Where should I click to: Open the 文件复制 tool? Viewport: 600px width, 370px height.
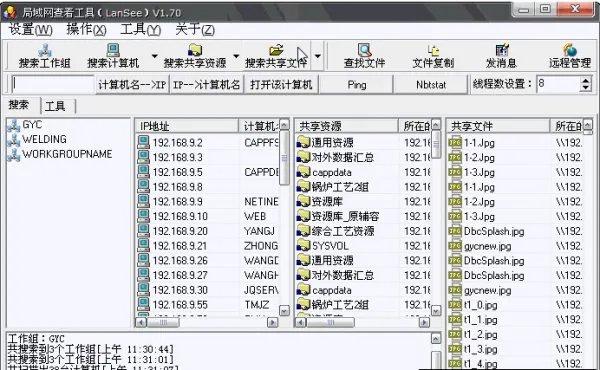[433, 56]
